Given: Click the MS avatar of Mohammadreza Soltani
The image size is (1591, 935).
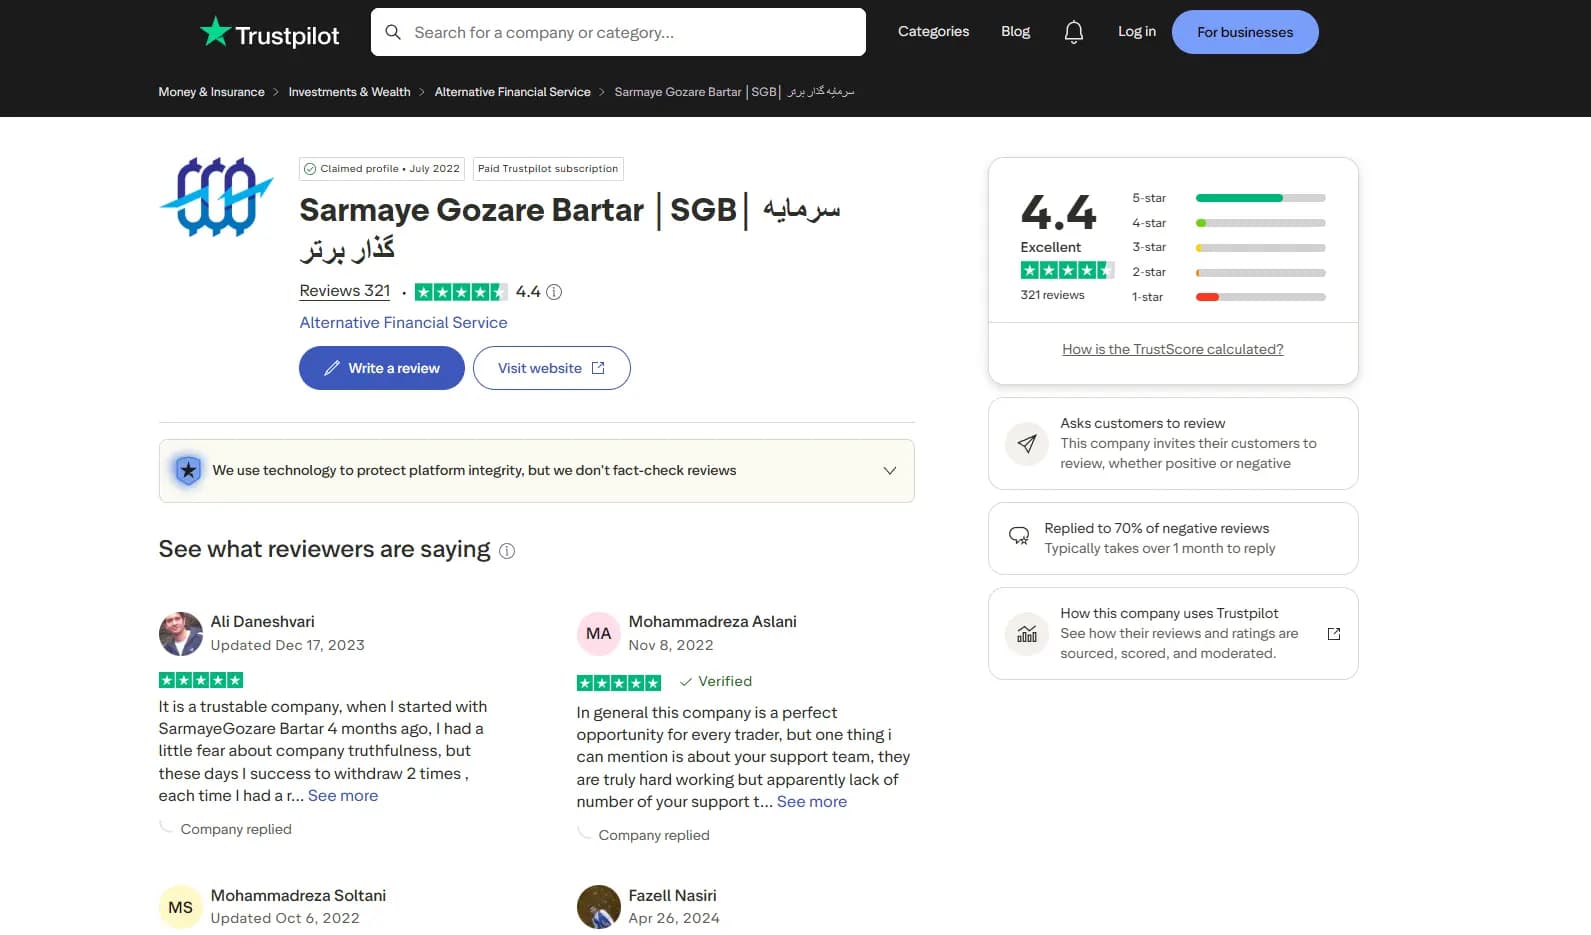Looking at the screenshot, I should pos(181,907).
